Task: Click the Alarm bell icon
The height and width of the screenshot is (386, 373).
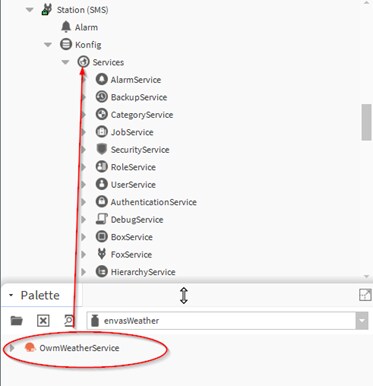Action: 66,27
